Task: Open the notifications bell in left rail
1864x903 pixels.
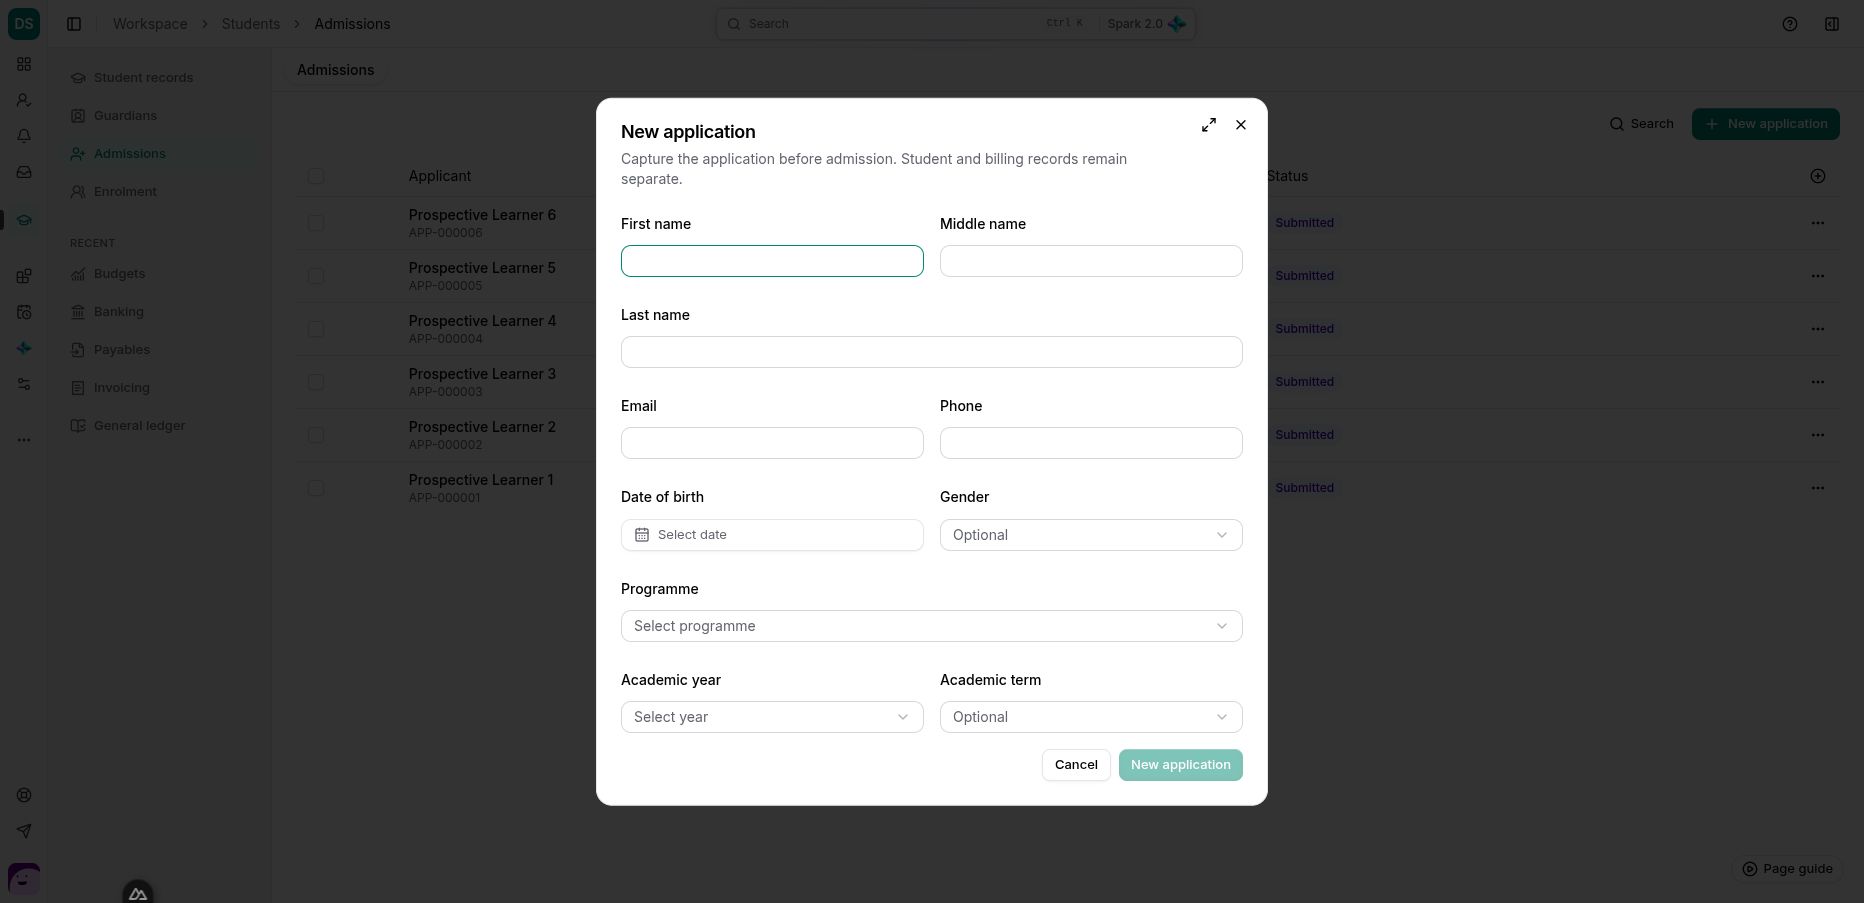Action: [x=24, y=136]
